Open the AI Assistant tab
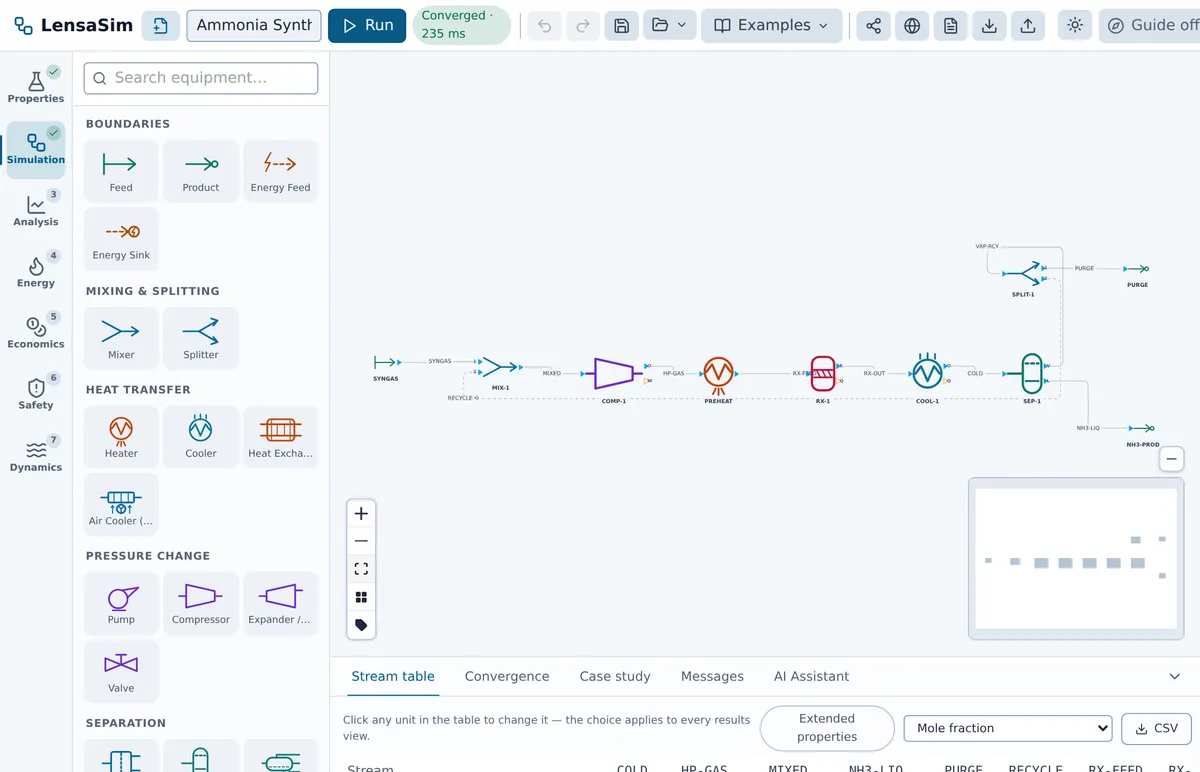Screen dimensions: 1200x772 811,677
